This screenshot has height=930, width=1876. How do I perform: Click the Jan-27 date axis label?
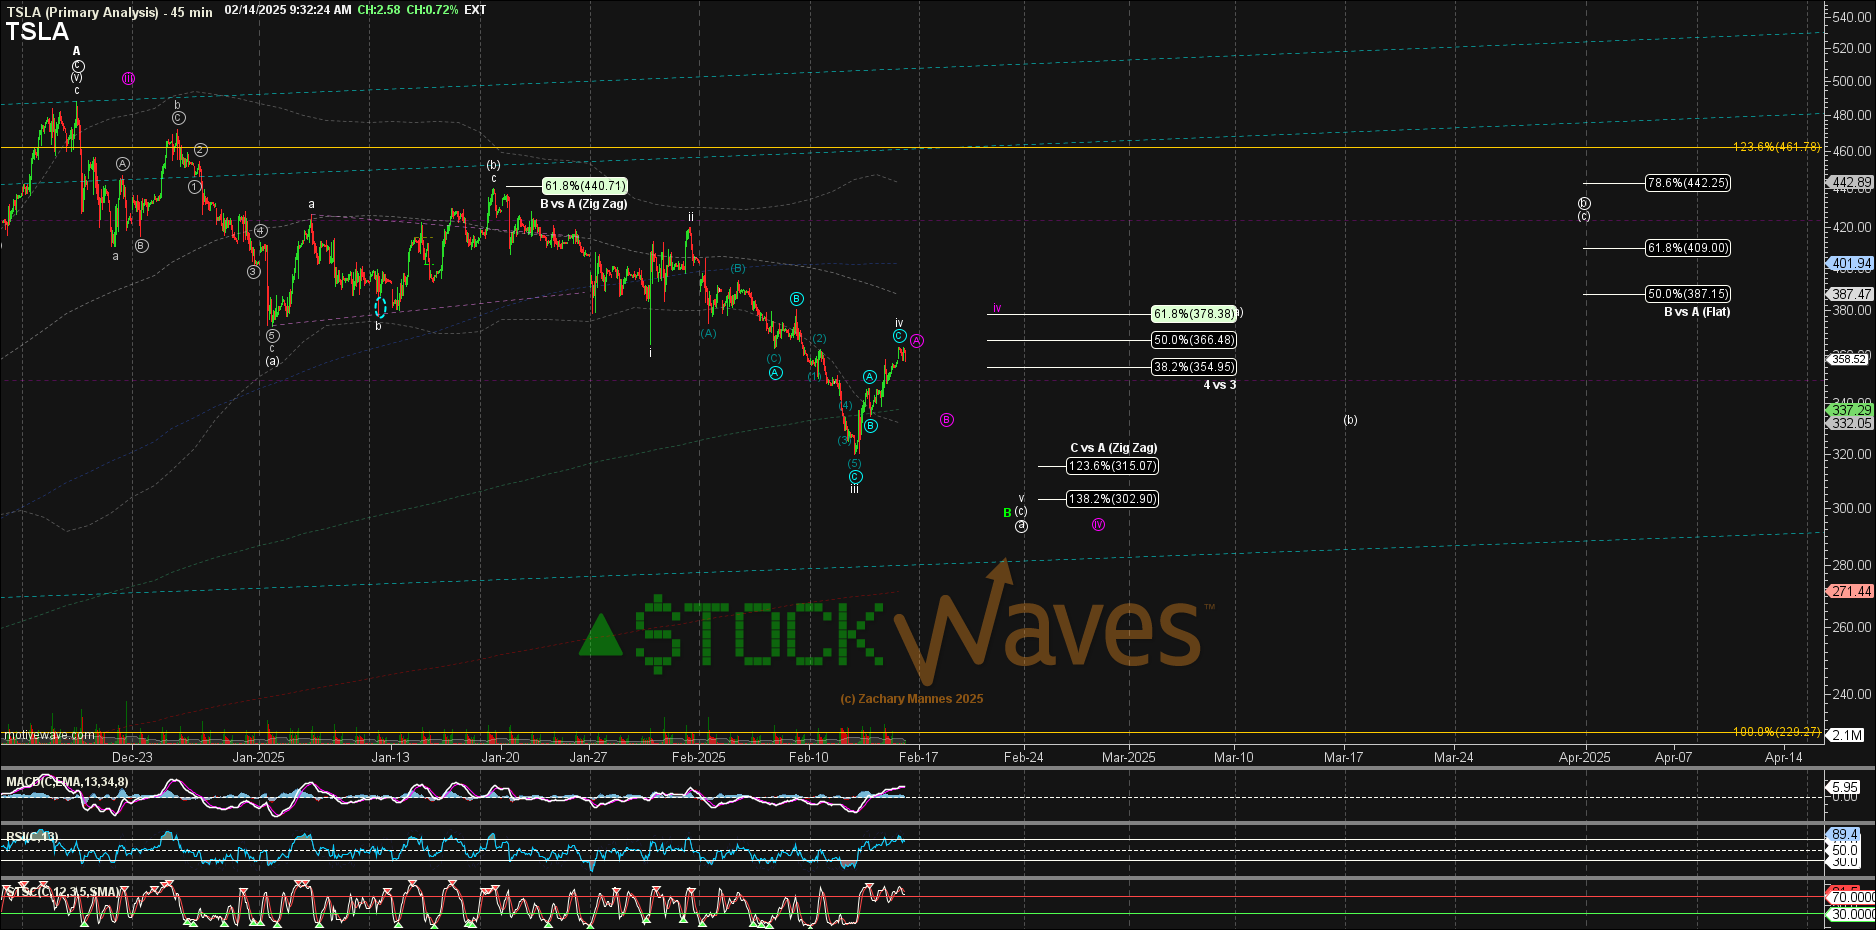tap(588, 757)
